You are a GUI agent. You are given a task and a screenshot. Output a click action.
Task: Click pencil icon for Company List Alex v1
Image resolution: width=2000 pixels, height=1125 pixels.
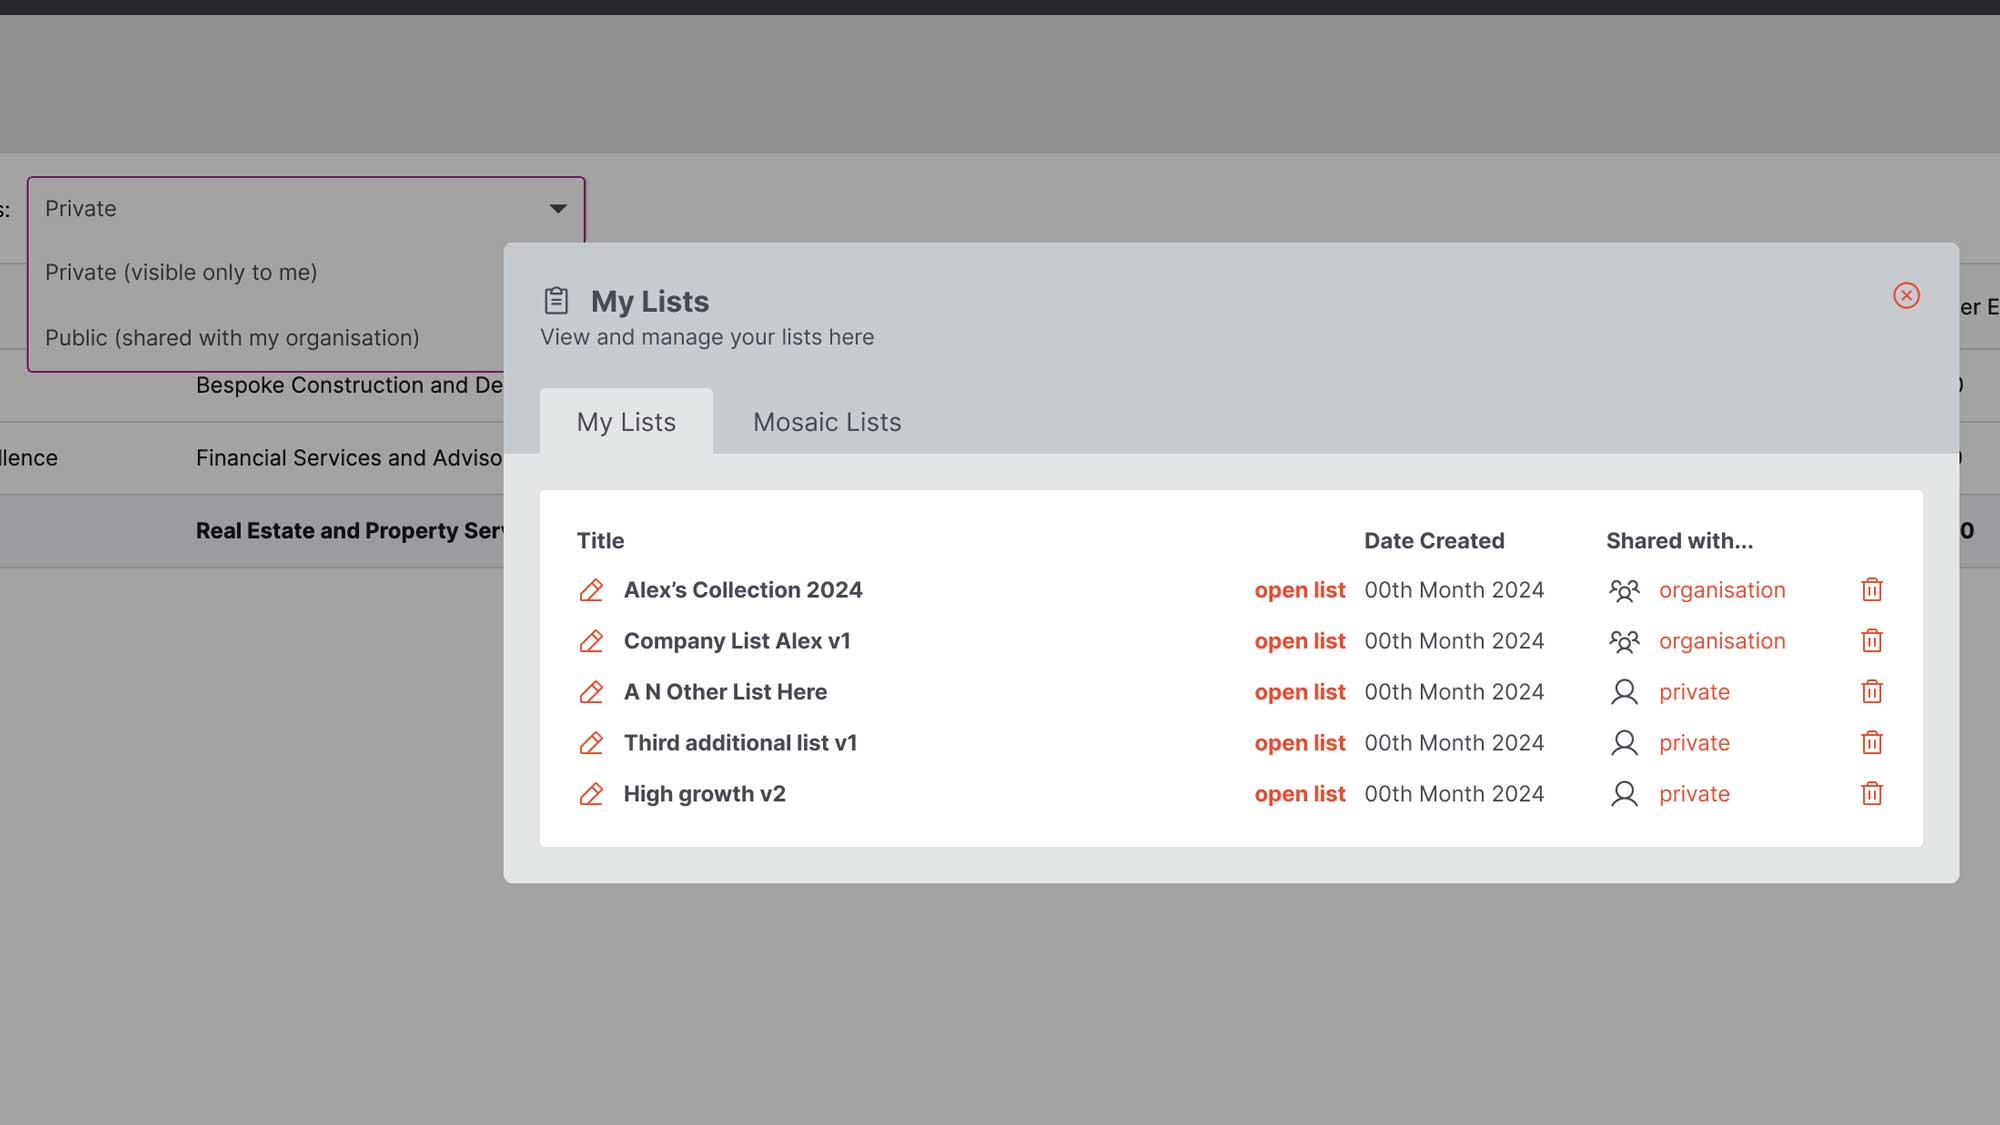coord(591,641)
